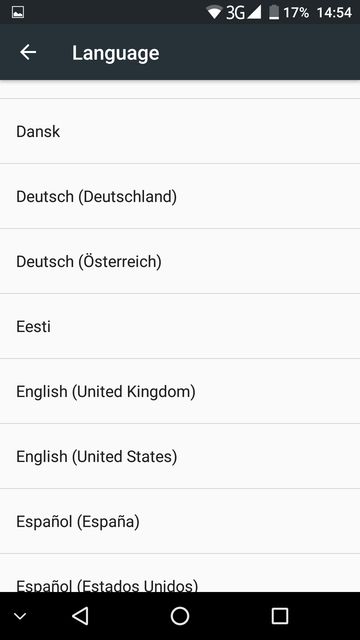Viewport: 360px width, 640px height.
Task: Tap the 17% battery percentage text
Action: 296,13
